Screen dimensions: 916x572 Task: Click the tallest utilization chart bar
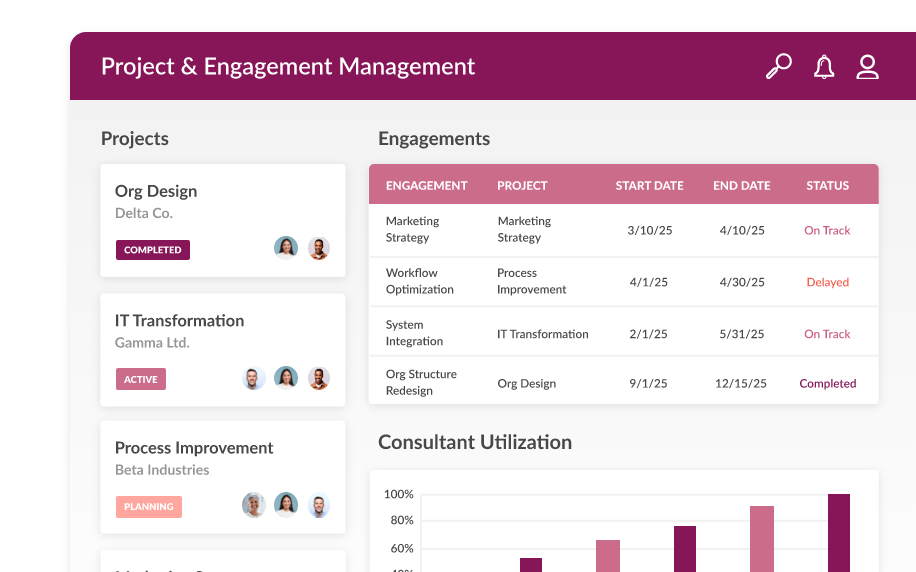(x=839, y=533)
